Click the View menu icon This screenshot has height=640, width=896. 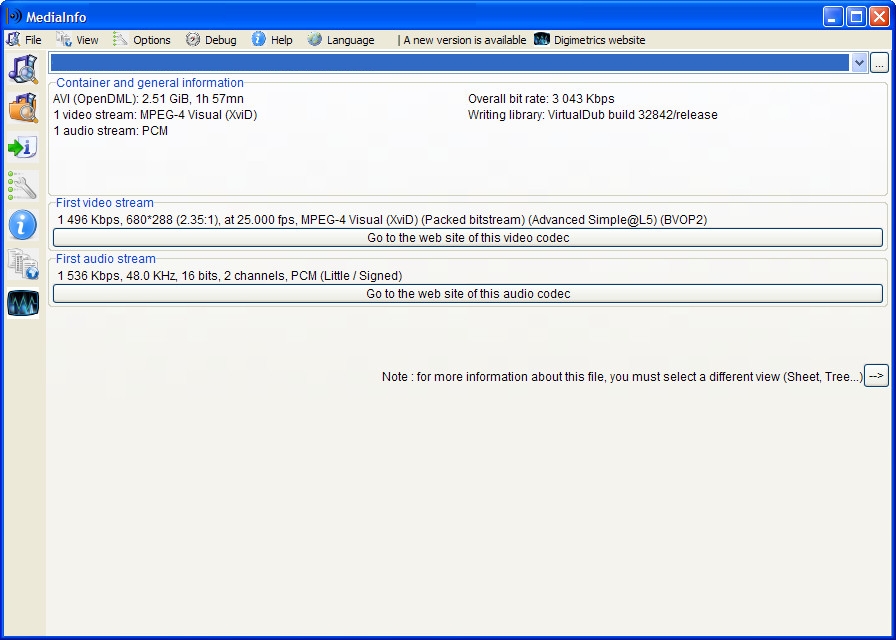tap(64, 39)
